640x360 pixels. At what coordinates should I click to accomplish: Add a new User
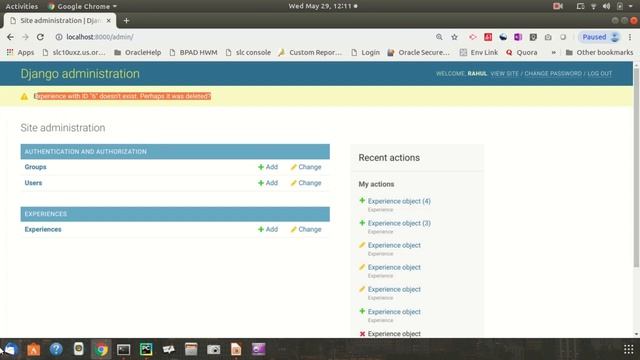[x=268, y=183]
